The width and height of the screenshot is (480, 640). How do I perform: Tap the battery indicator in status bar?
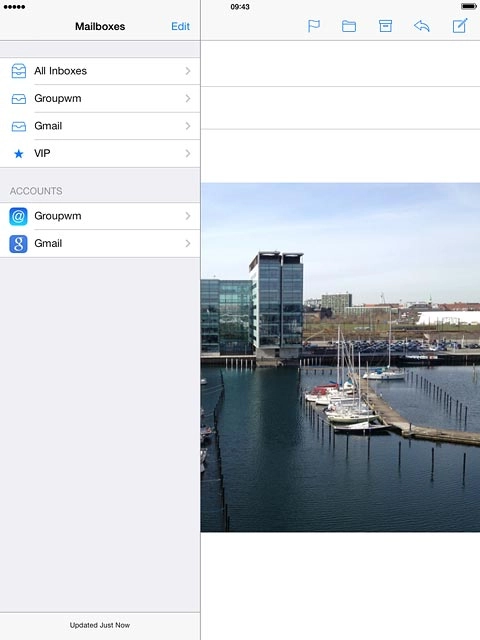click(x=469, y=7)
